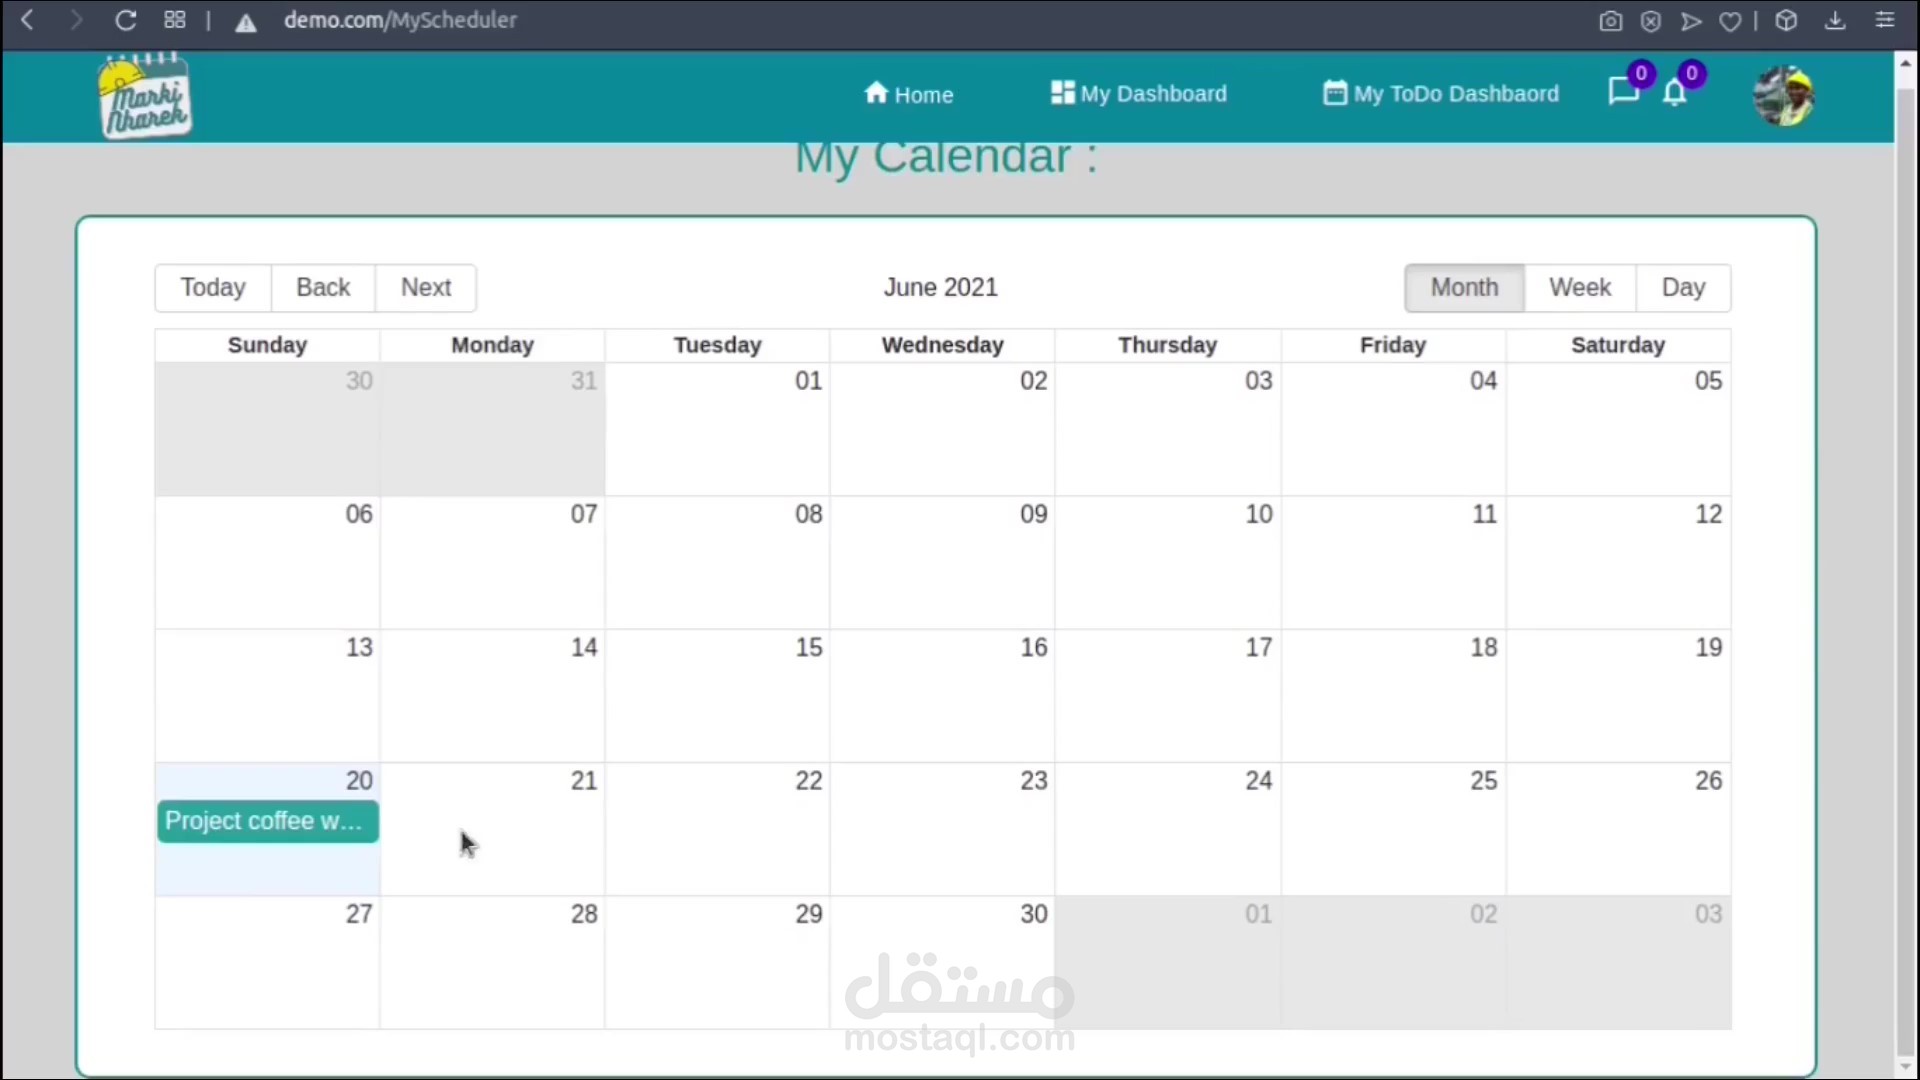Switch calendar to Week view
1920x1080 pixels.
[x=1579, y=288]
